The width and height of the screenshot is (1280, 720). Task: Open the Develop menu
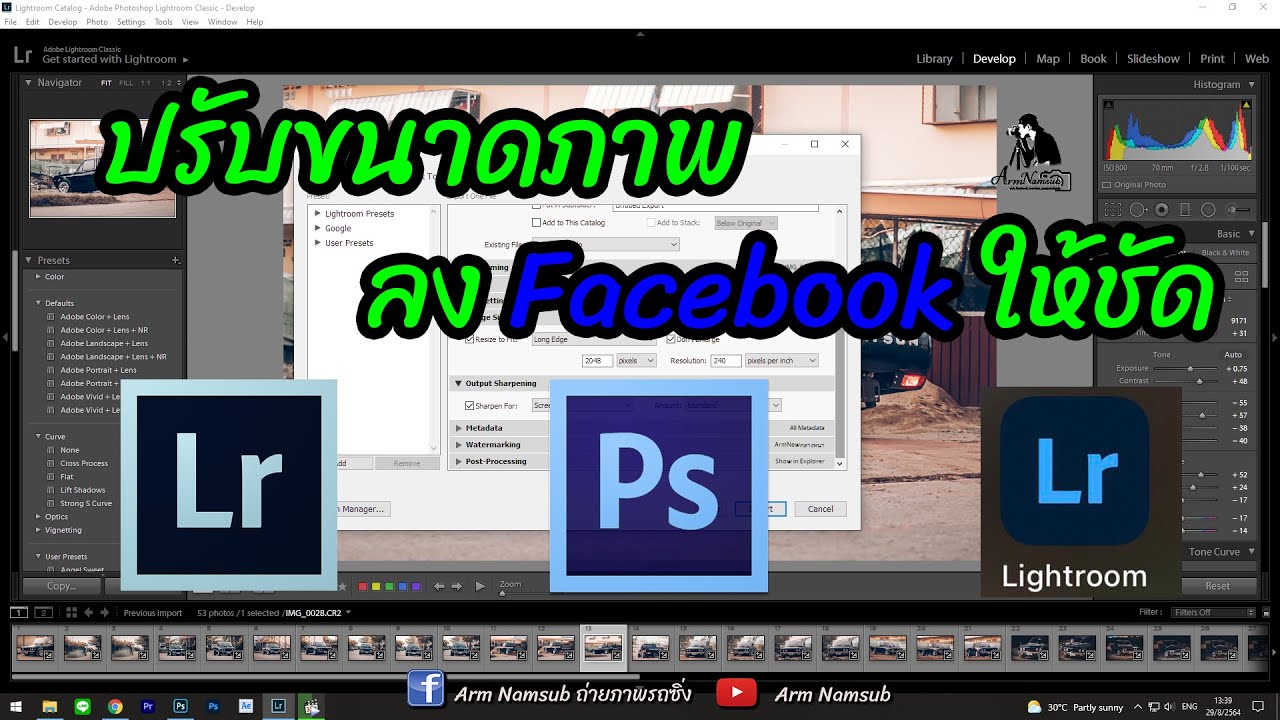pyautogui.click(x=62, y=22)
